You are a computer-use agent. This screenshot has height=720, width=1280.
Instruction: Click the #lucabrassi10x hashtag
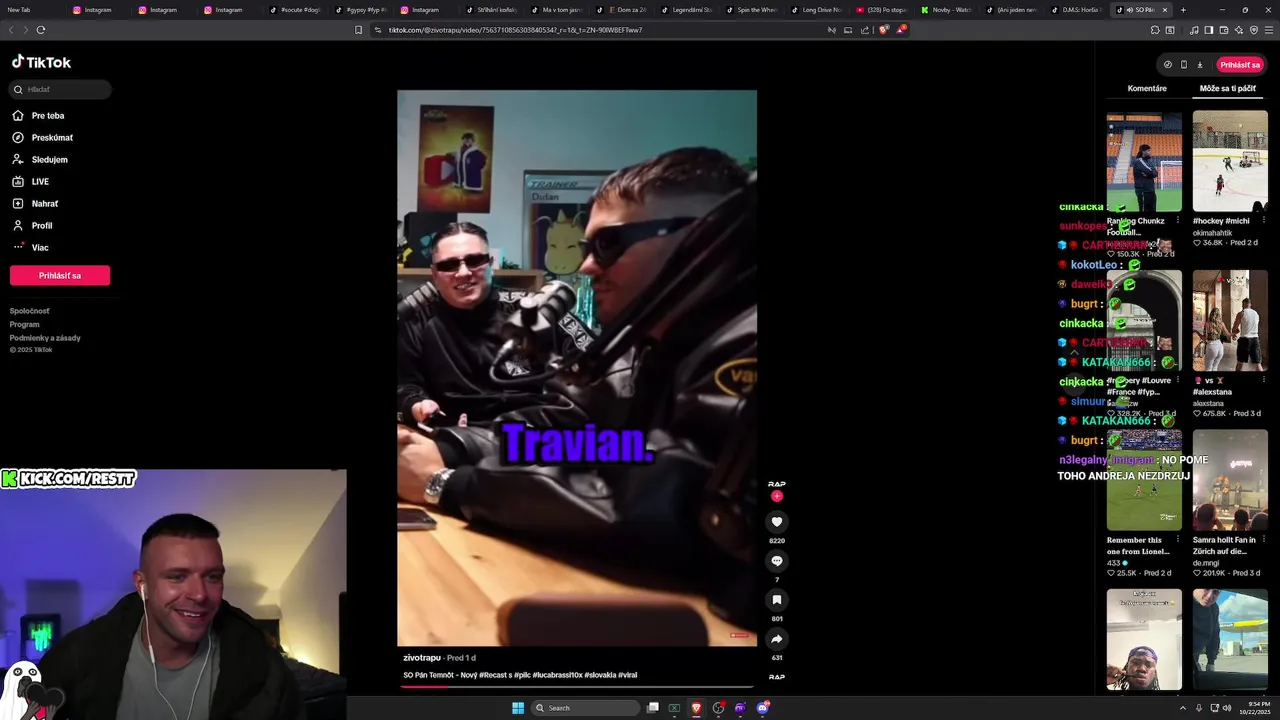558,675
